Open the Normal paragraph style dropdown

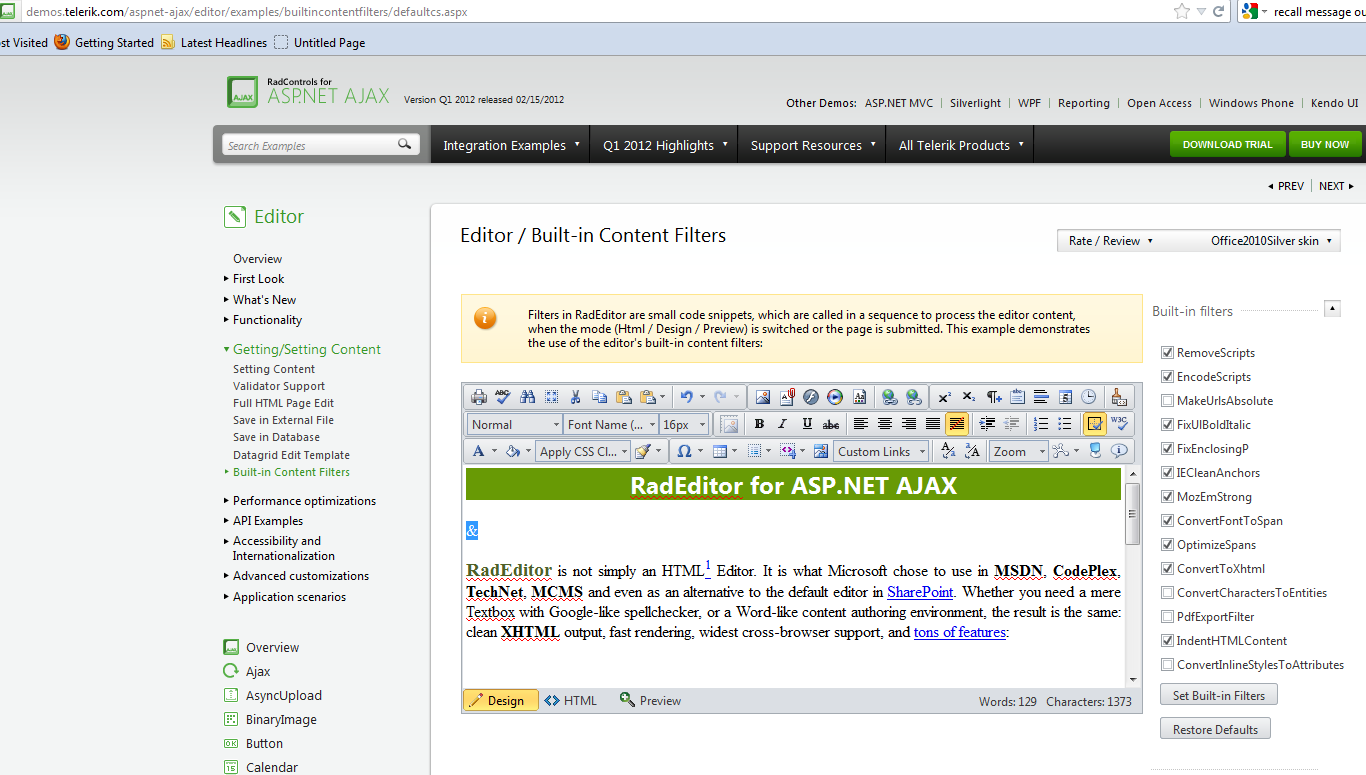point(514,424)
